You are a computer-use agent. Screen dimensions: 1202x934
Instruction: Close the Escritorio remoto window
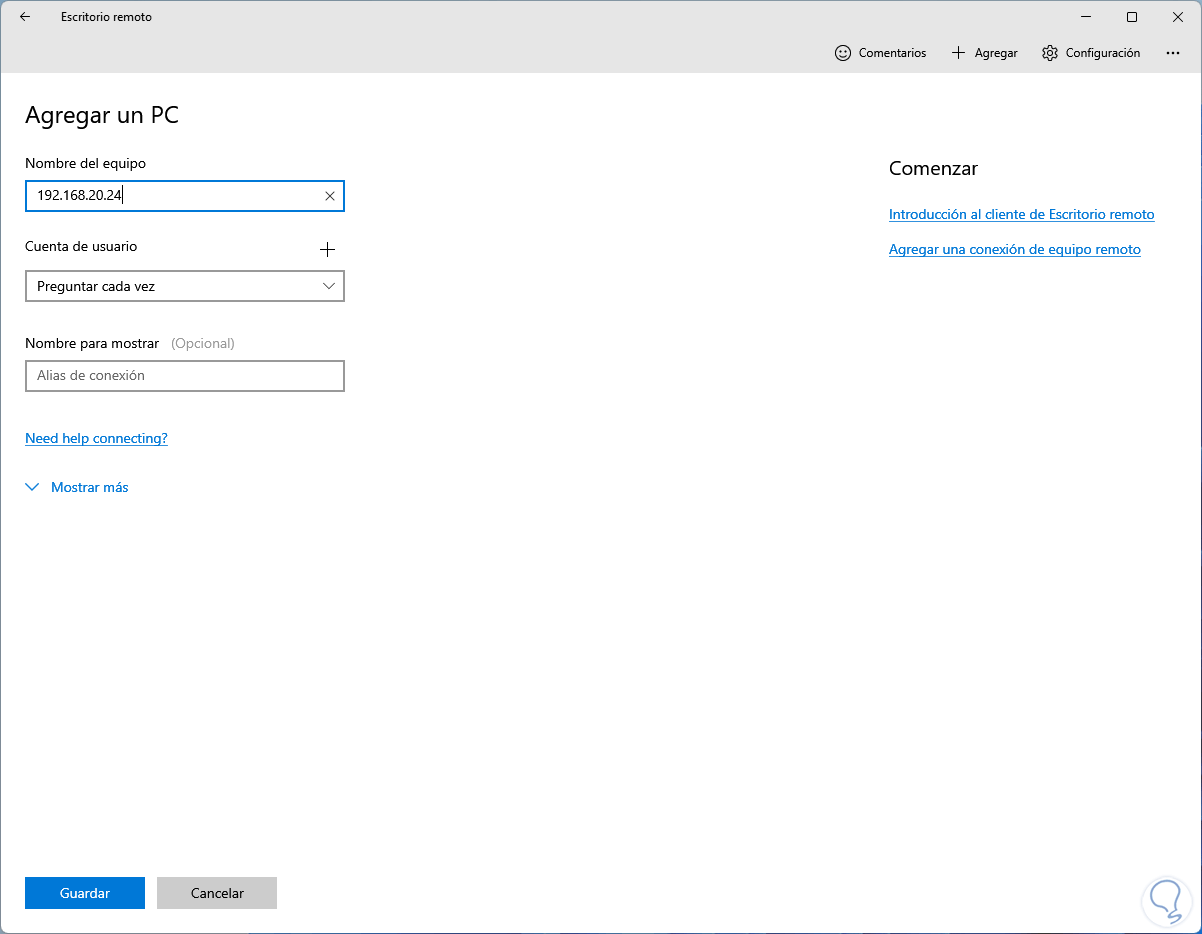(x=1177, y=17)
